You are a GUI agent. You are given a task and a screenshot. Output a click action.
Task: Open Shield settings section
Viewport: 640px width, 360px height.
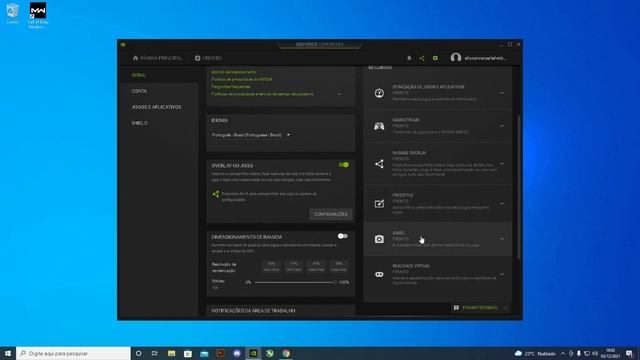point(140,123)
